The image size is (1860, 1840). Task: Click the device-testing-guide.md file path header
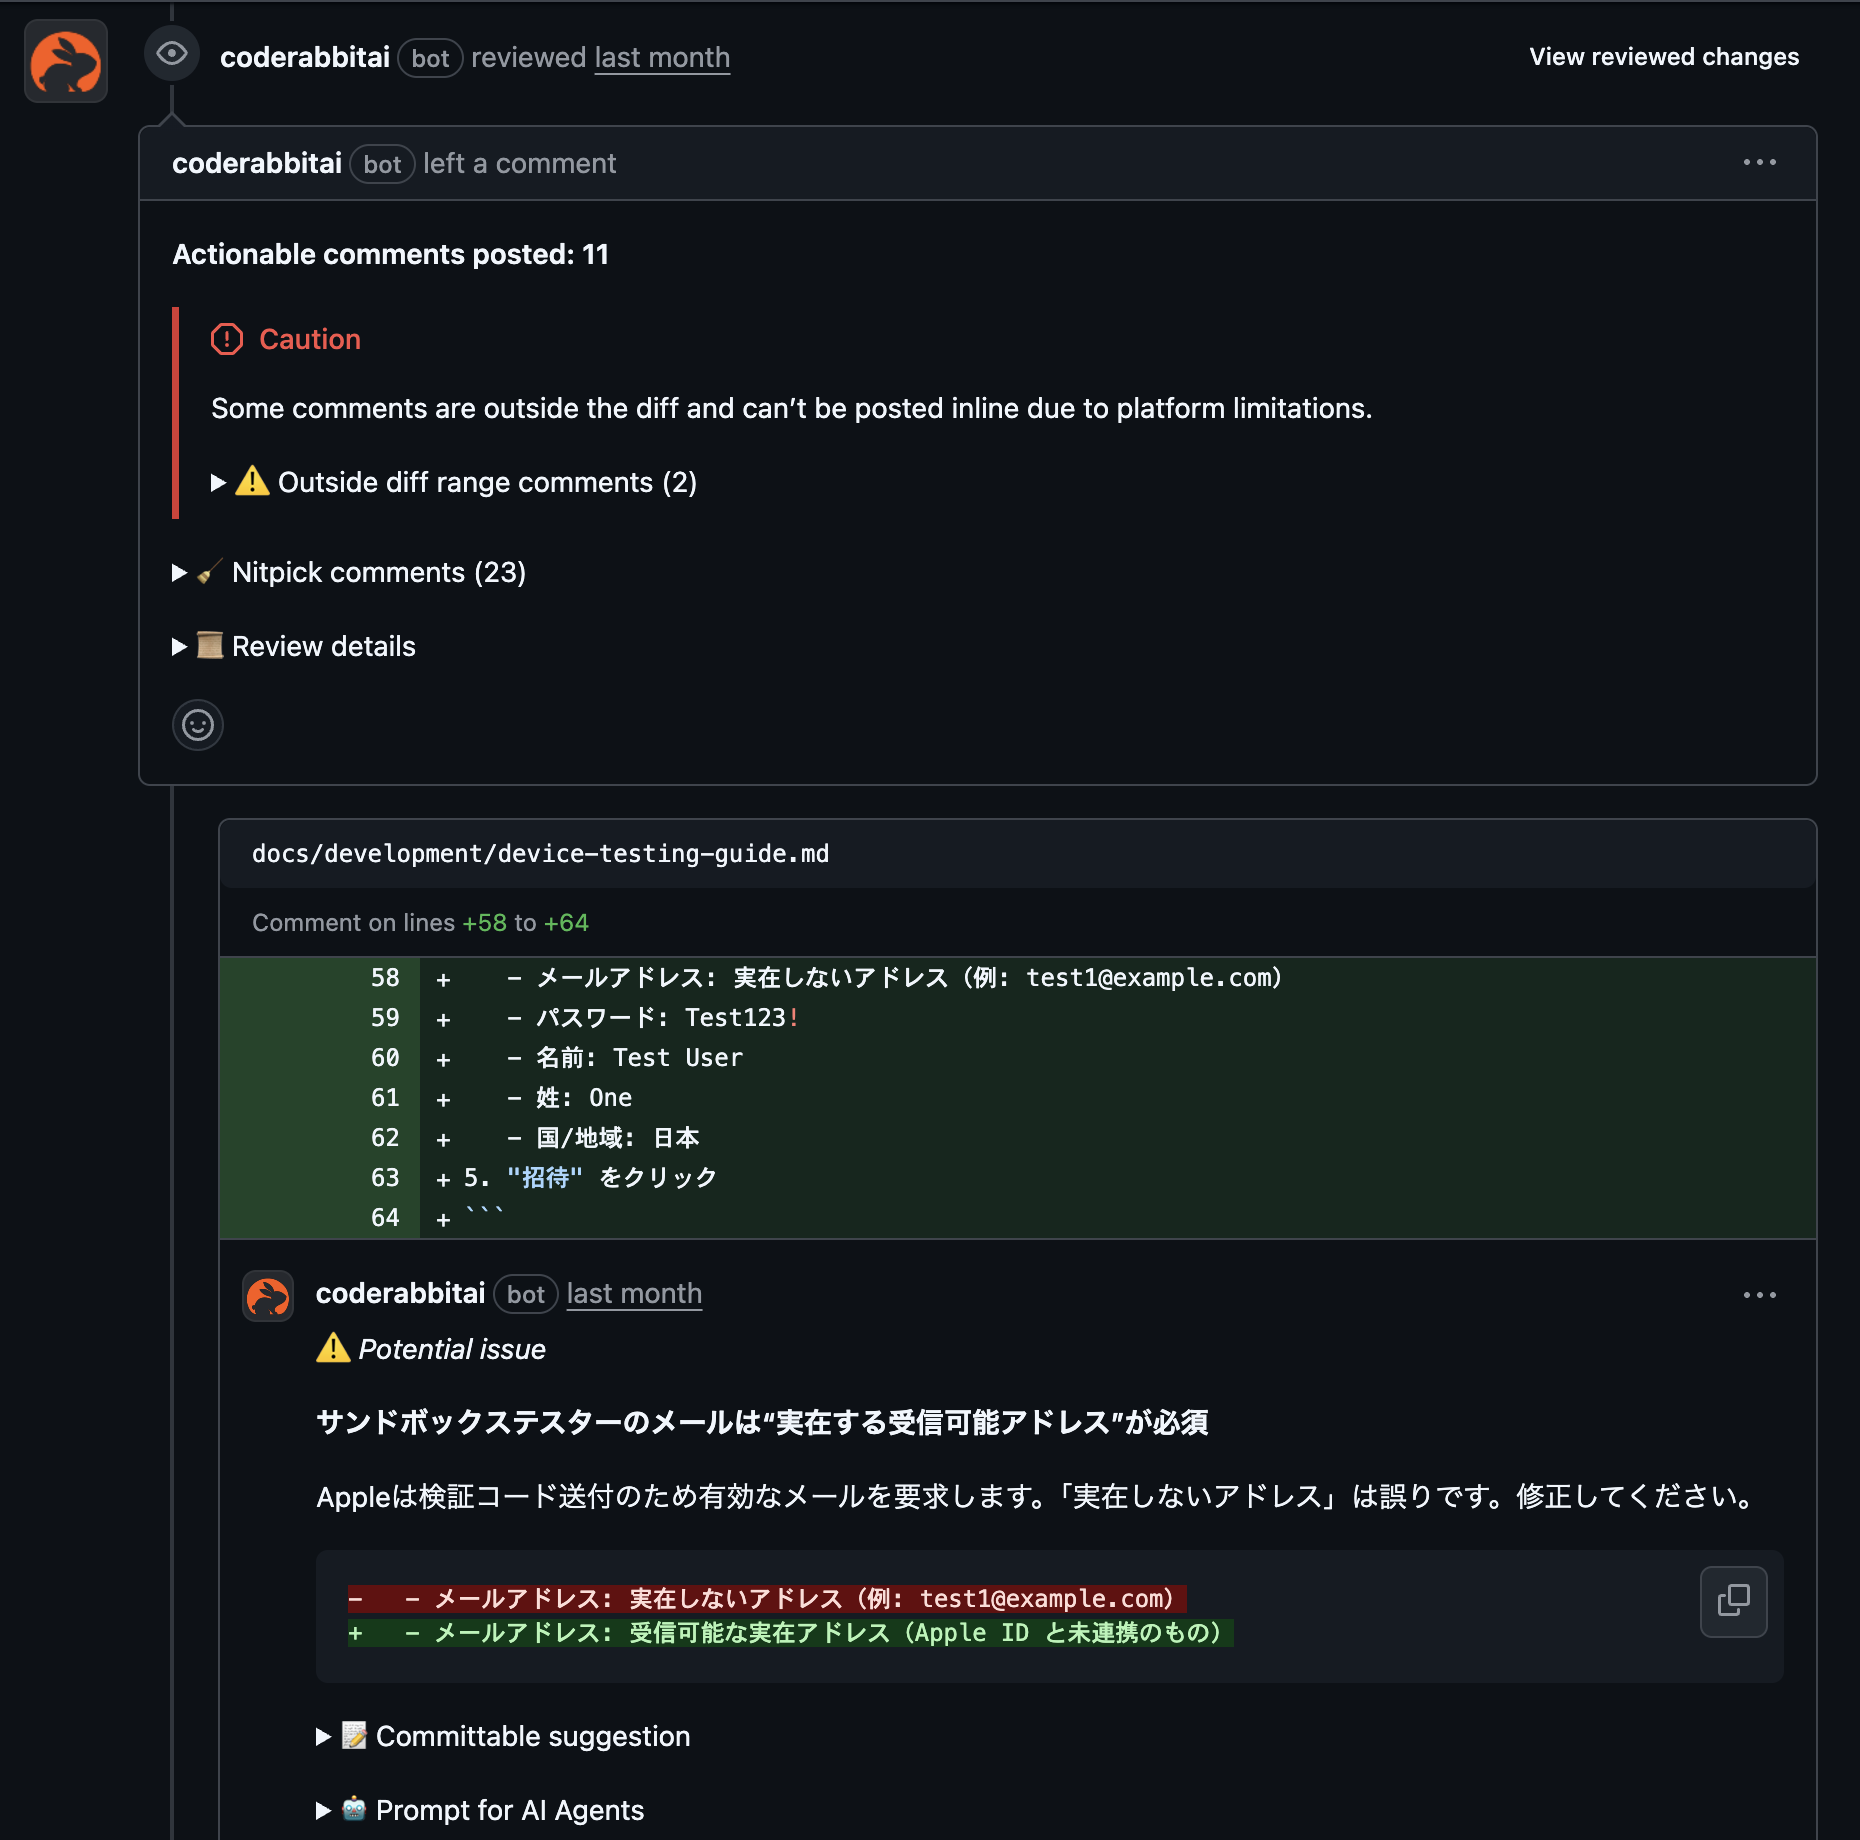(x=541, y=853)
